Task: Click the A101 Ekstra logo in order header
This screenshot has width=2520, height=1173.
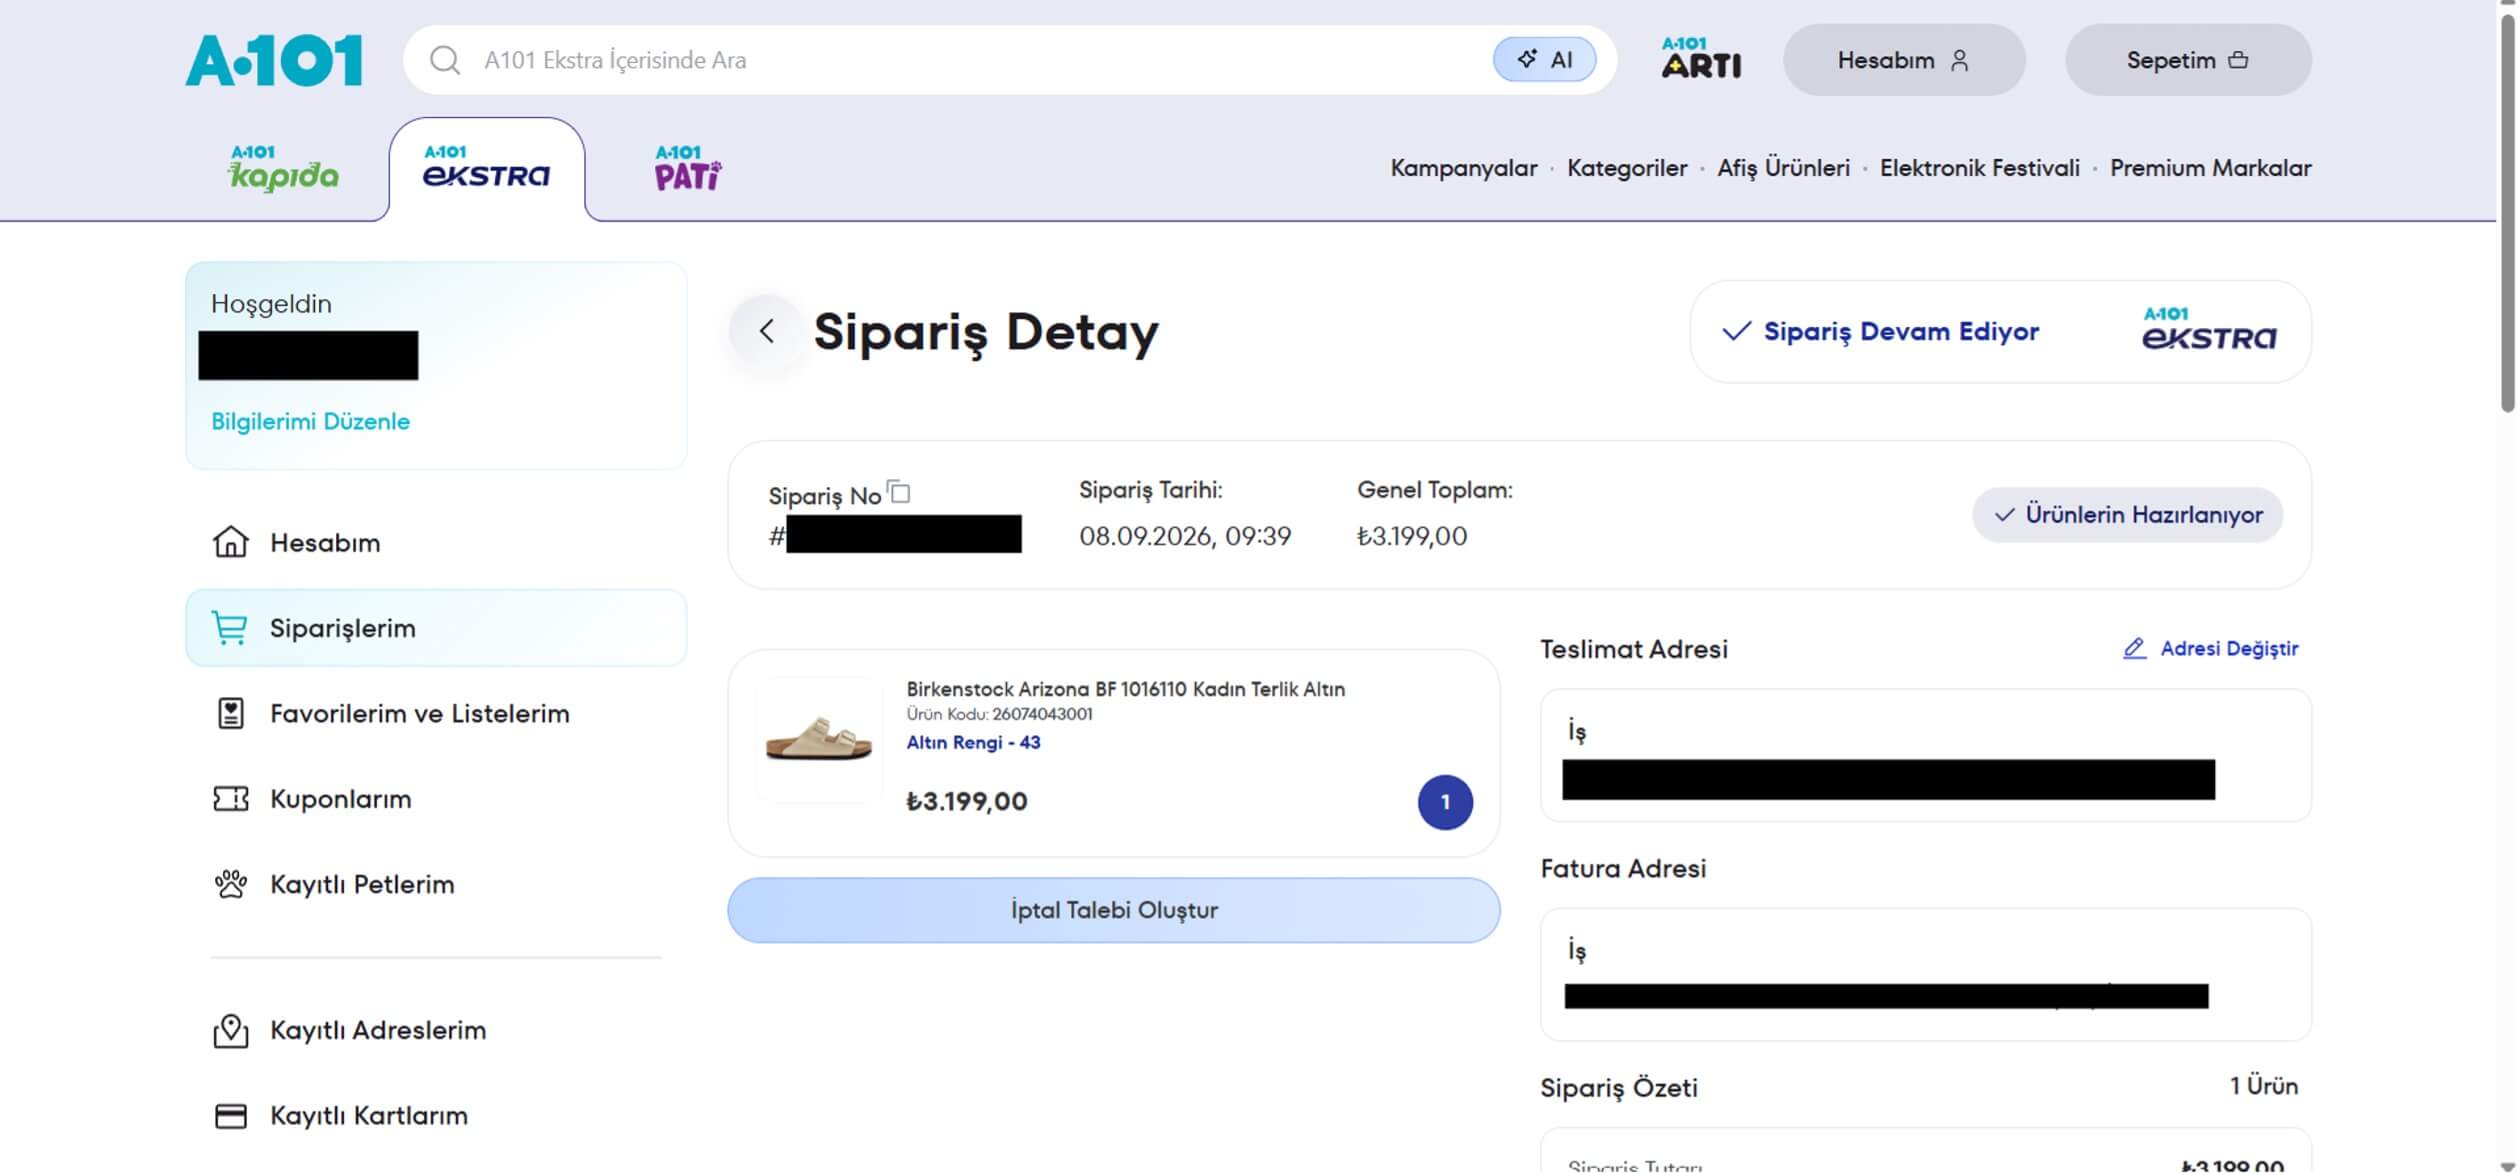Action: 2208,329
